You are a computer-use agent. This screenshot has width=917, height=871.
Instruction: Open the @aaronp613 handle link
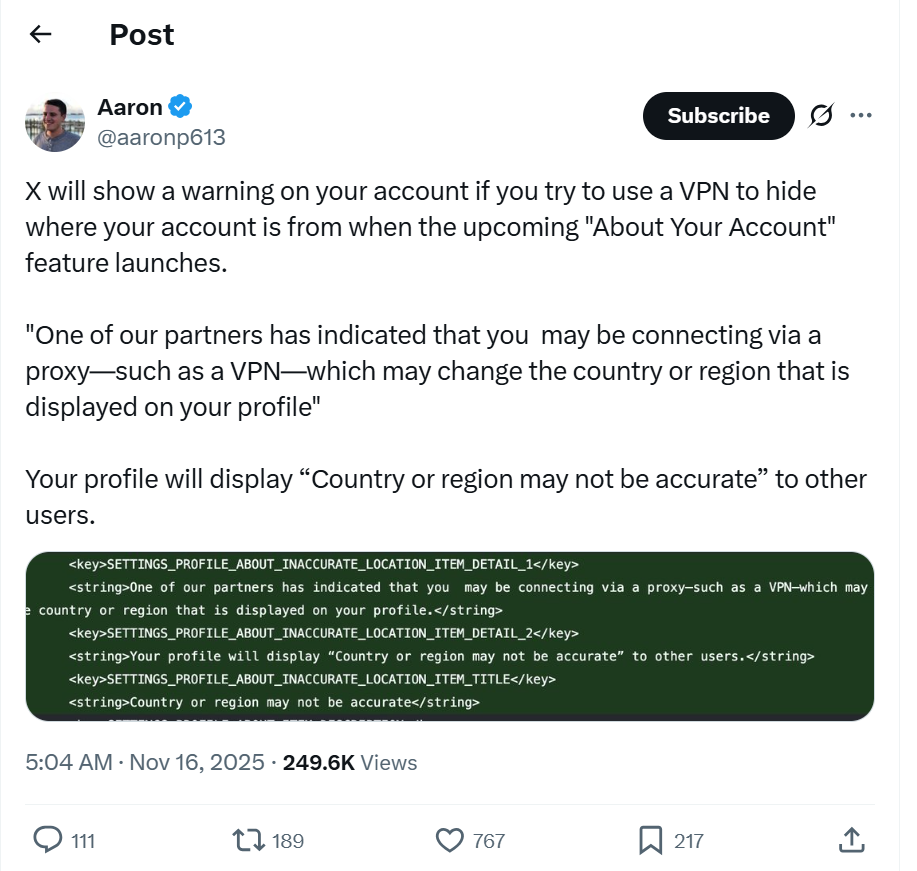click(x=161, y=138)
